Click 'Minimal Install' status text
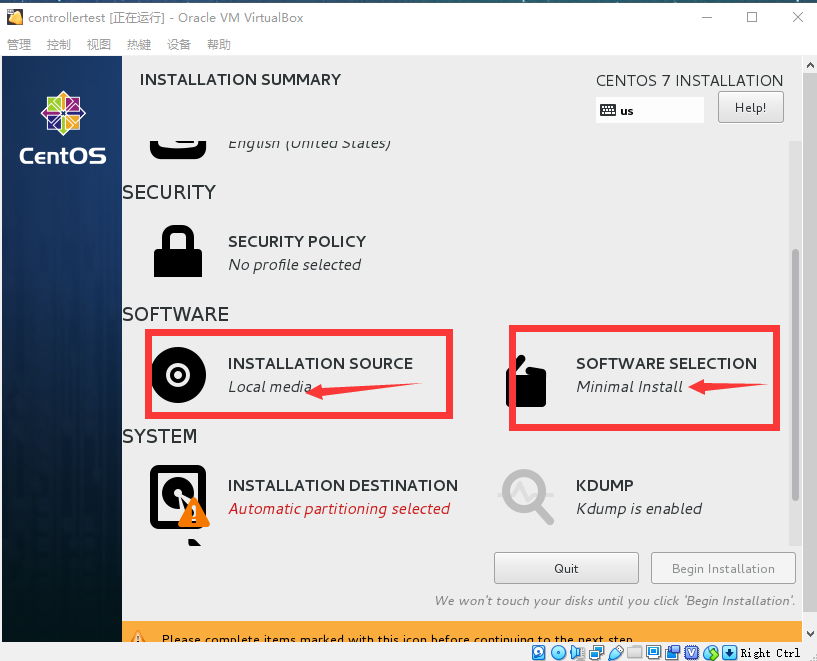Viewport: 817px width, 661px height. pos(629,387)
